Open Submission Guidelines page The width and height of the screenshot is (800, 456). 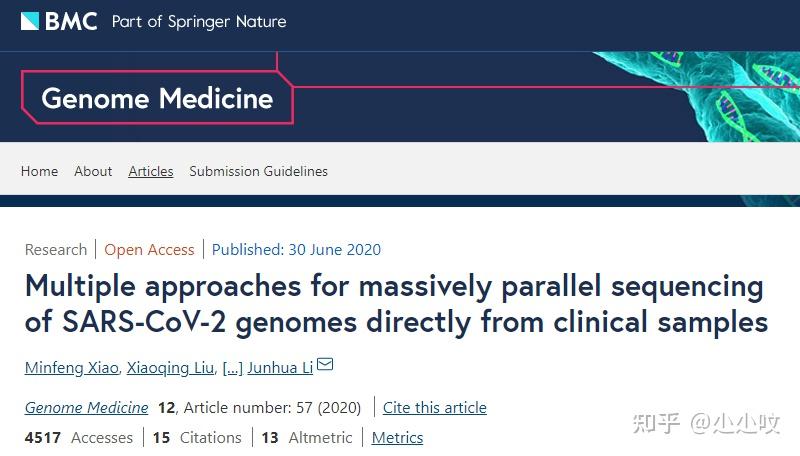point(258,171)
